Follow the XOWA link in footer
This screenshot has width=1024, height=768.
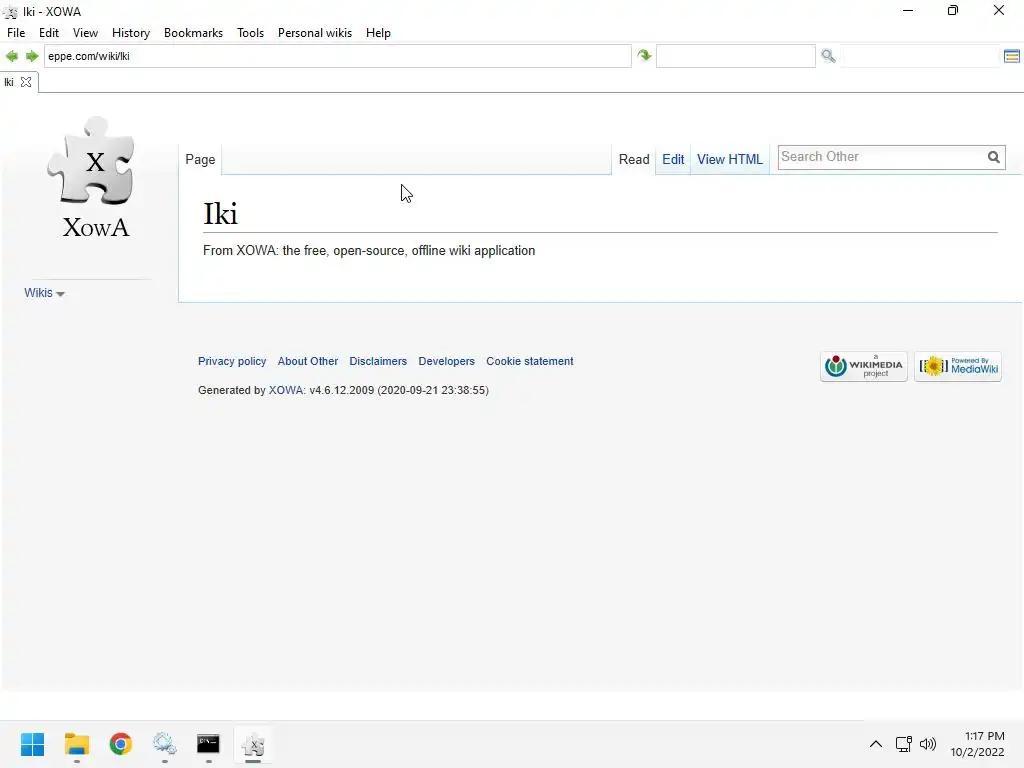point(286,390)
